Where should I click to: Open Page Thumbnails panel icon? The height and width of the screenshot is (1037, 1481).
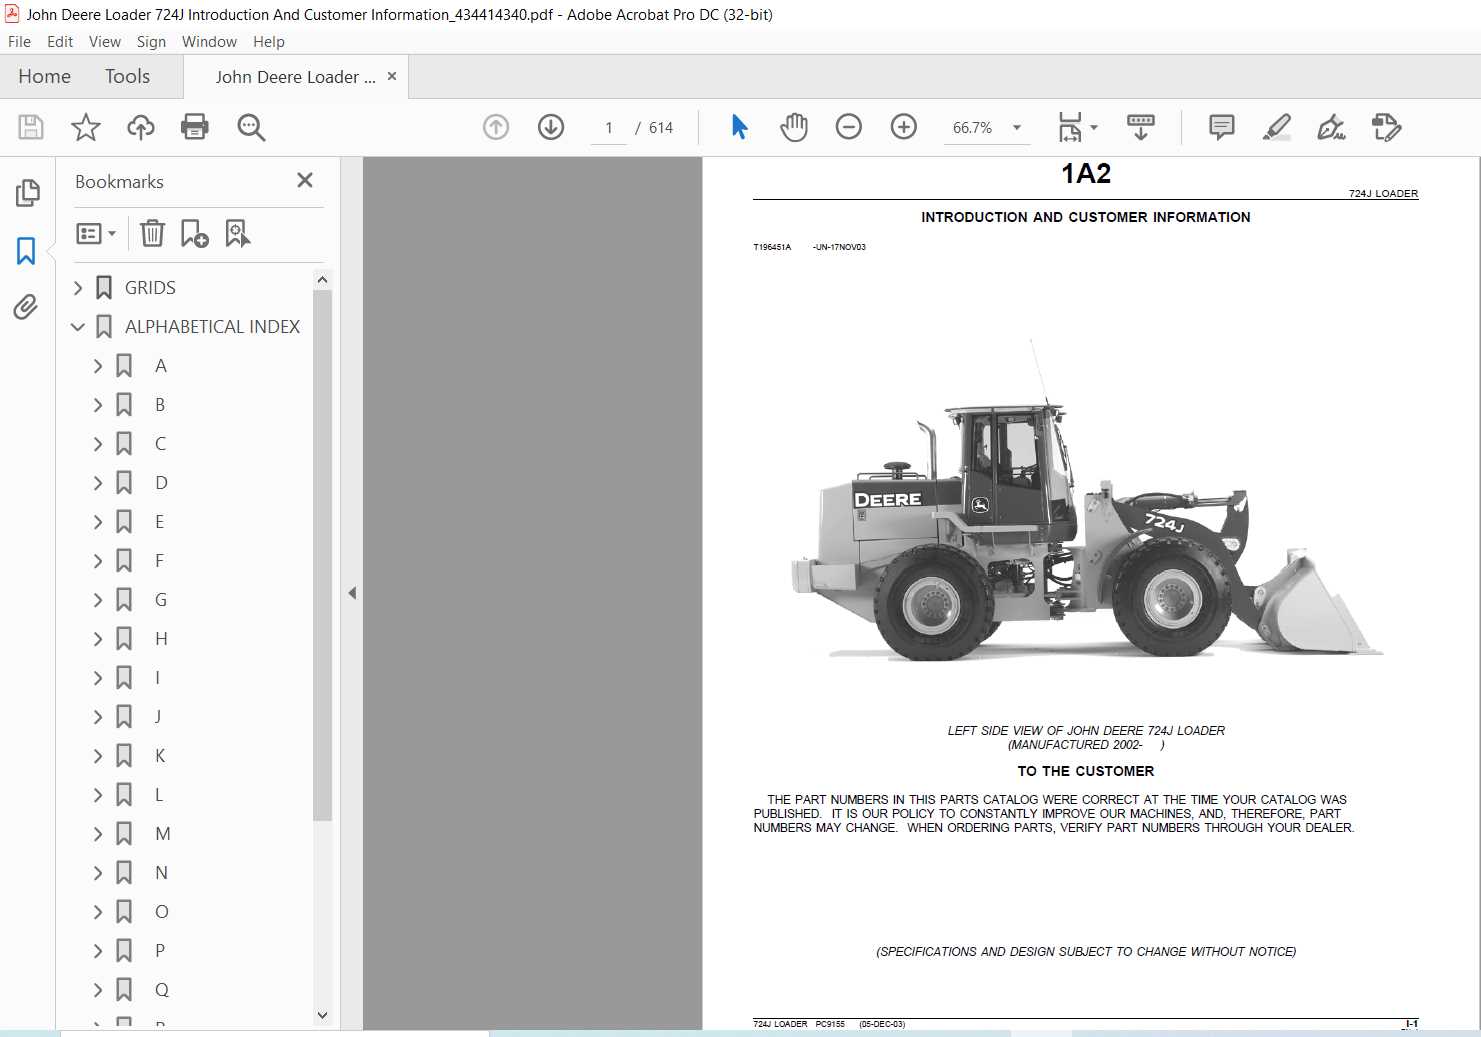pos(27,192)
